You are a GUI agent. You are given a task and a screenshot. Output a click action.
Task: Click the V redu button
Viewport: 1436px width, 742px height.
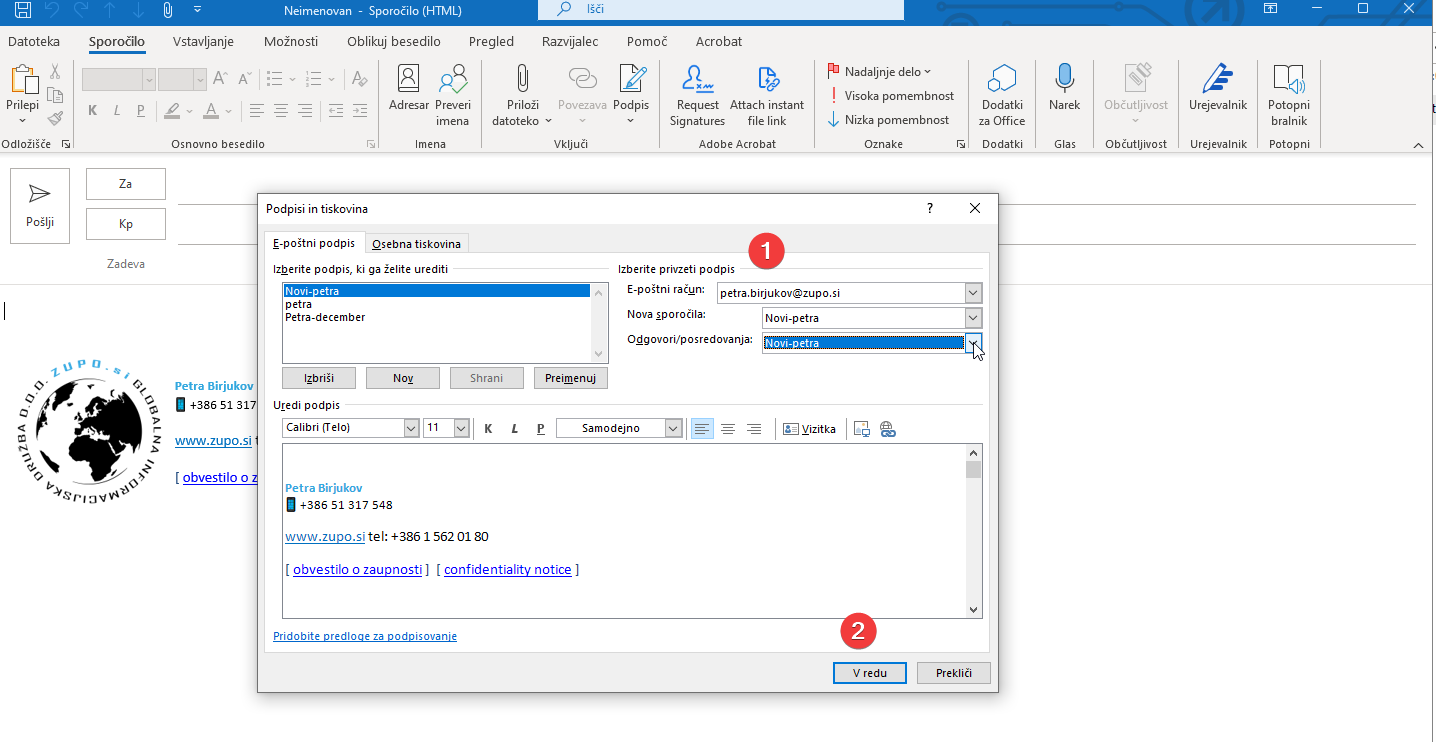tap(869, 673)
